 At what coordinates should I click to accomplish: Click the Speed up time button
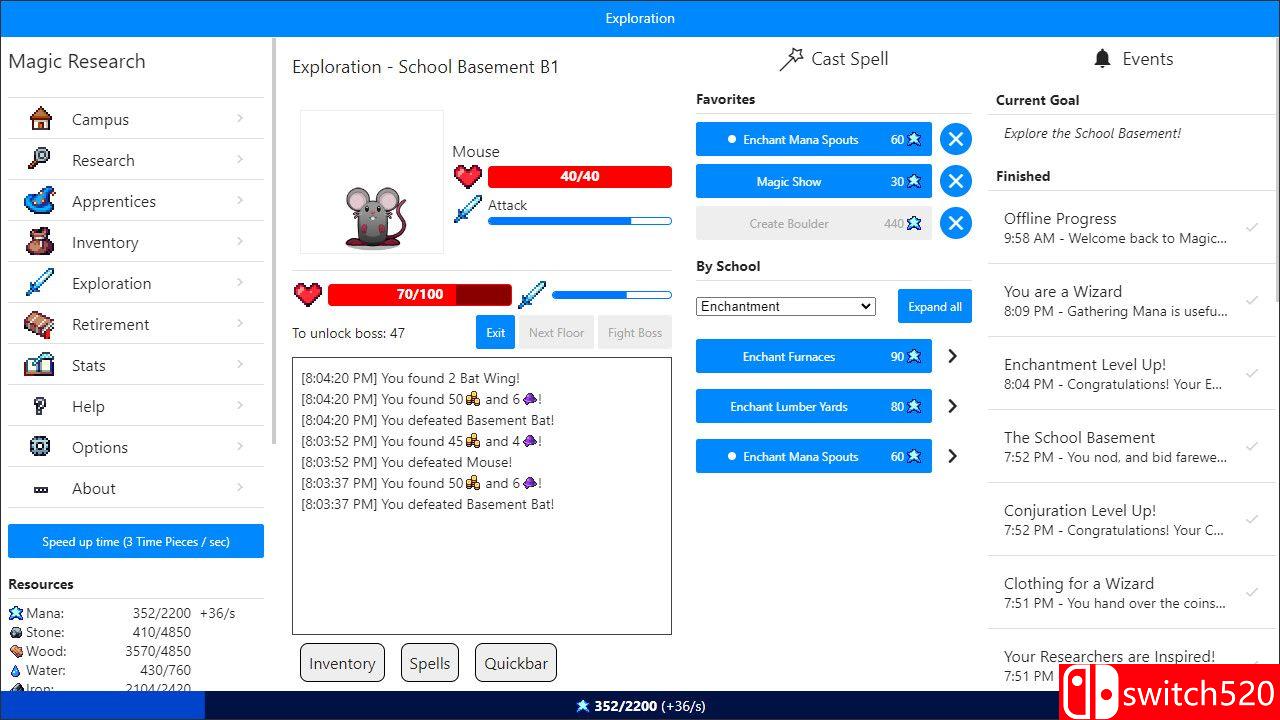[x=136, y=541]
